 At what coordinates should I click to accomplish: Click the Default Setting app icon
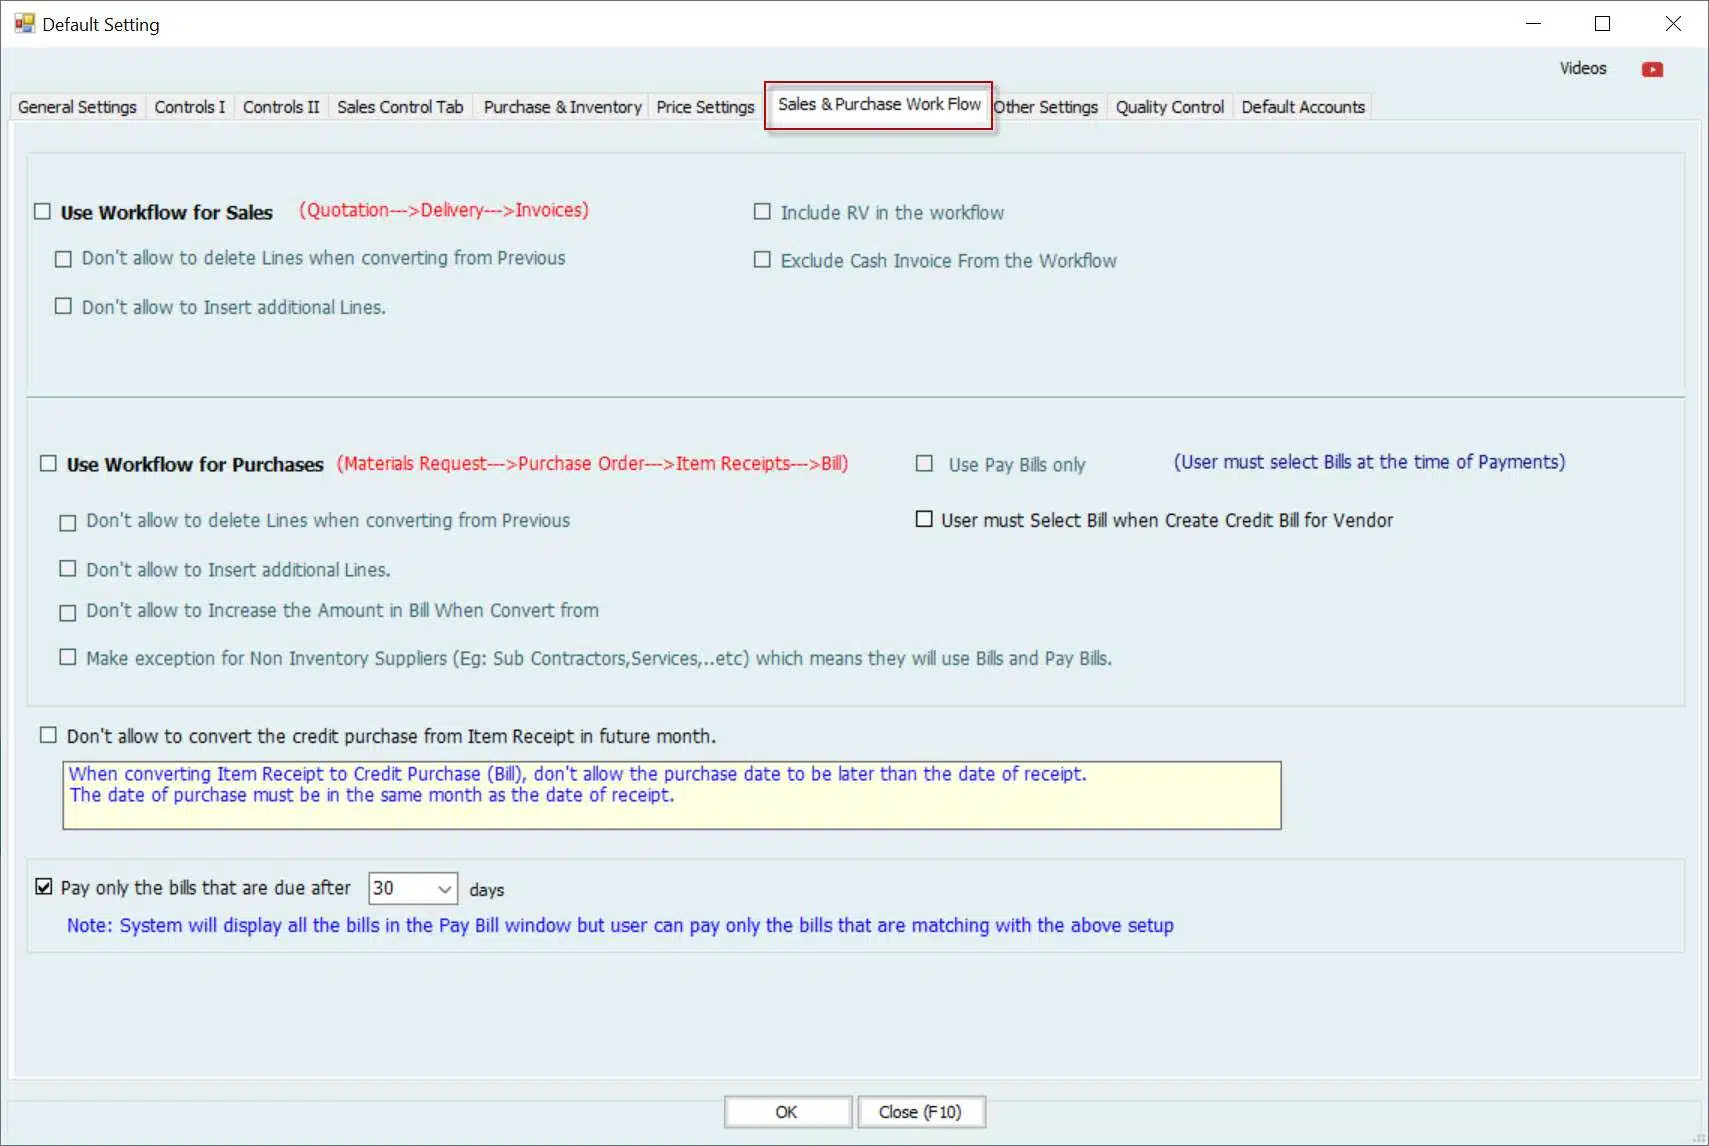point(24,24)
